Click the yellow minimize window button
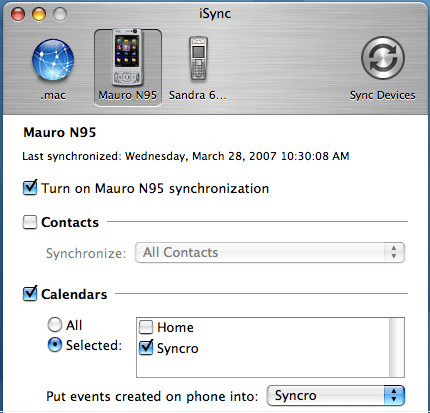The height and width of the screenshot is (413, 430). [x=39, y=14]
